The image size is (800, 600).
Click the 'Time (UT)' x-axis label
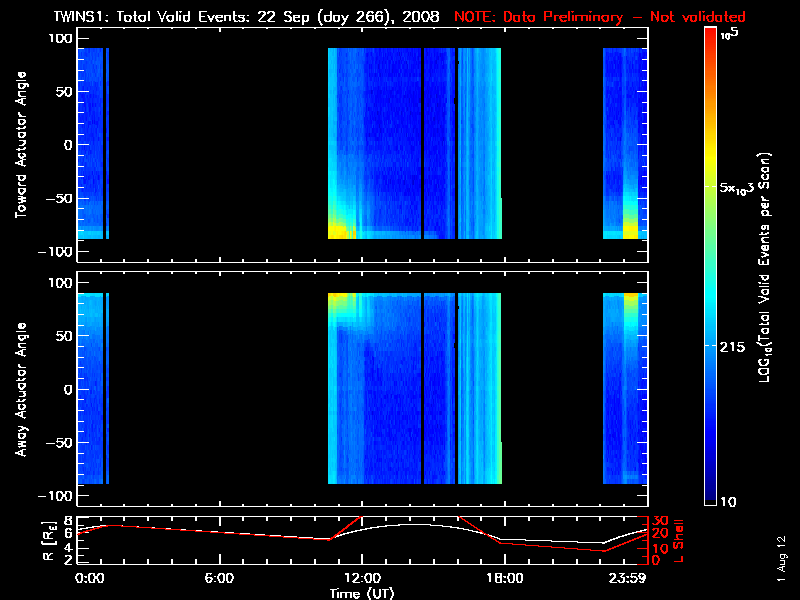[362, 593]
